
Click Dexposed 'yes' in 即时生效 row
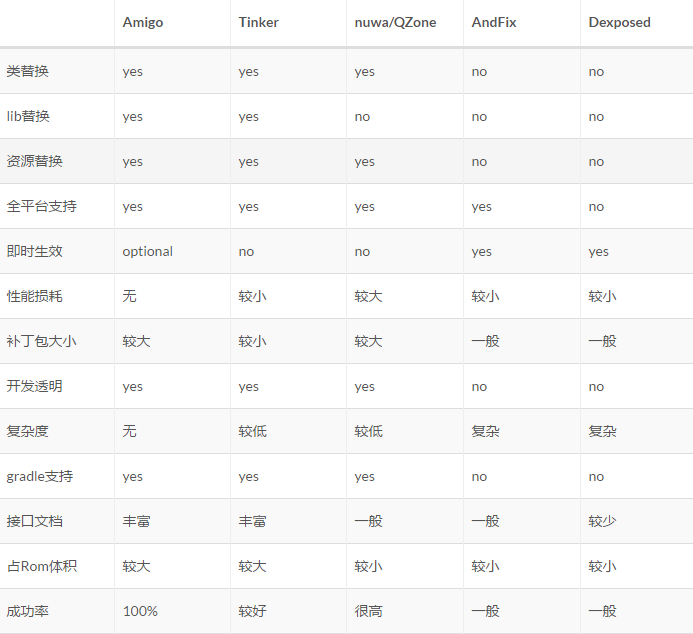pyautogui.click(x=598, y=252)
